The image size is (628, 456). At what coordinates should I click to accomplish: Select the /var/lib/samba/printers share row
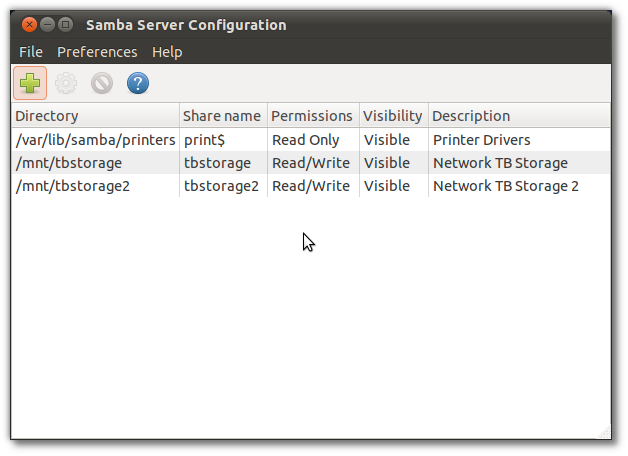click(x=311, y=140)
